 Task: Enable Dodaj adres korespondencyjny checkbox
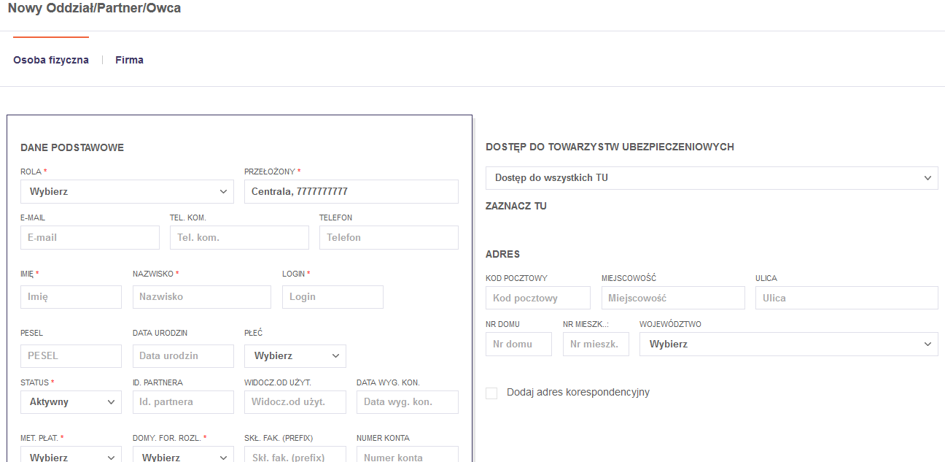tap(491, 393)
